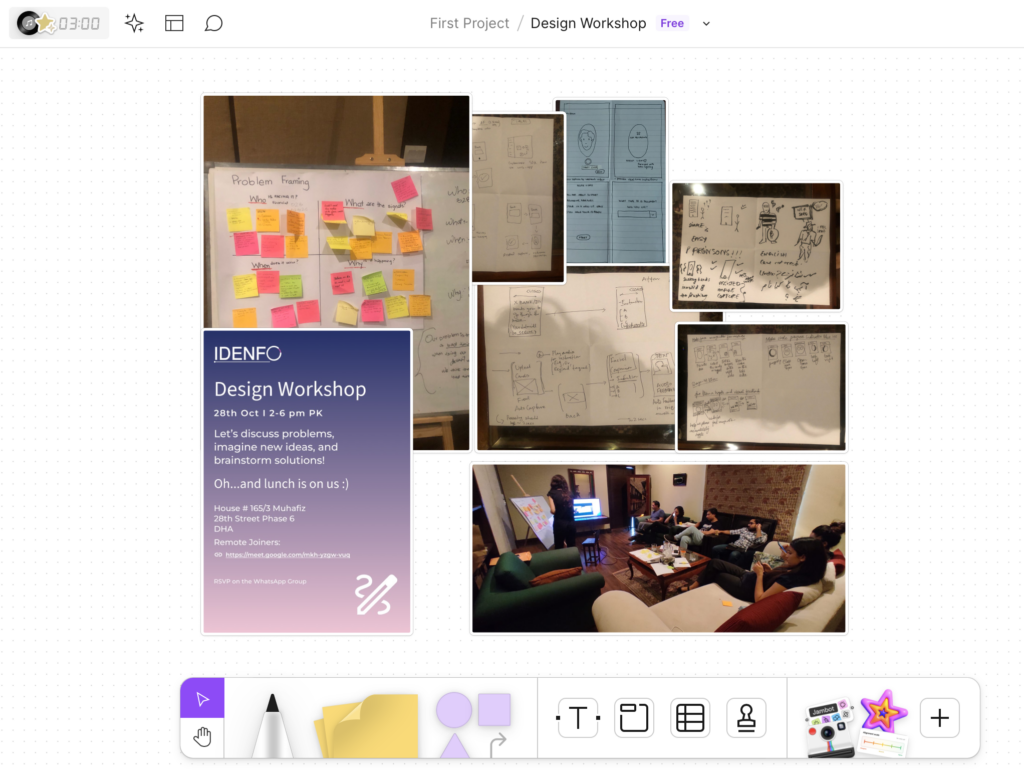Open the music player widget
The width and height of the screenshot is (1024, 774).
[x=27, y=24]
